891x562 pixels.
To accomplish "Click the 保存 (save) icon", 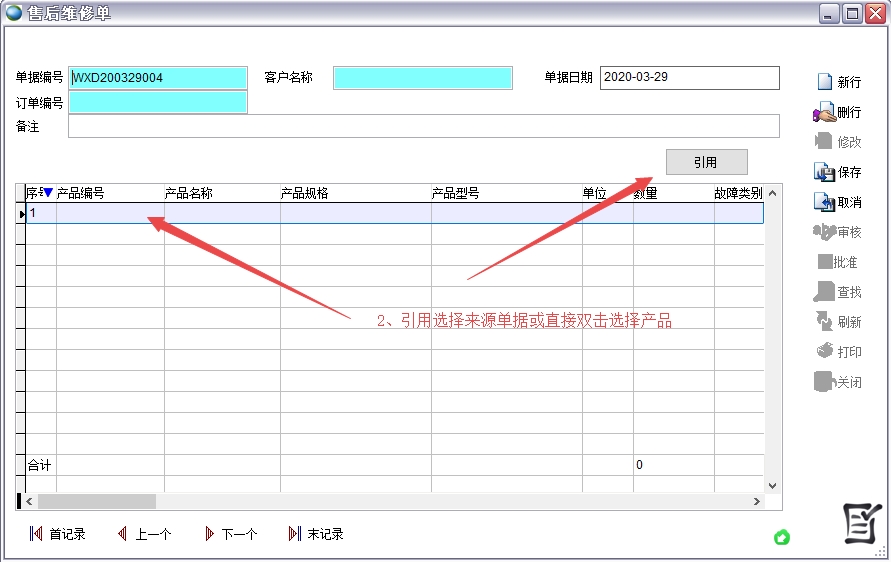I will (x=824, y=172).
